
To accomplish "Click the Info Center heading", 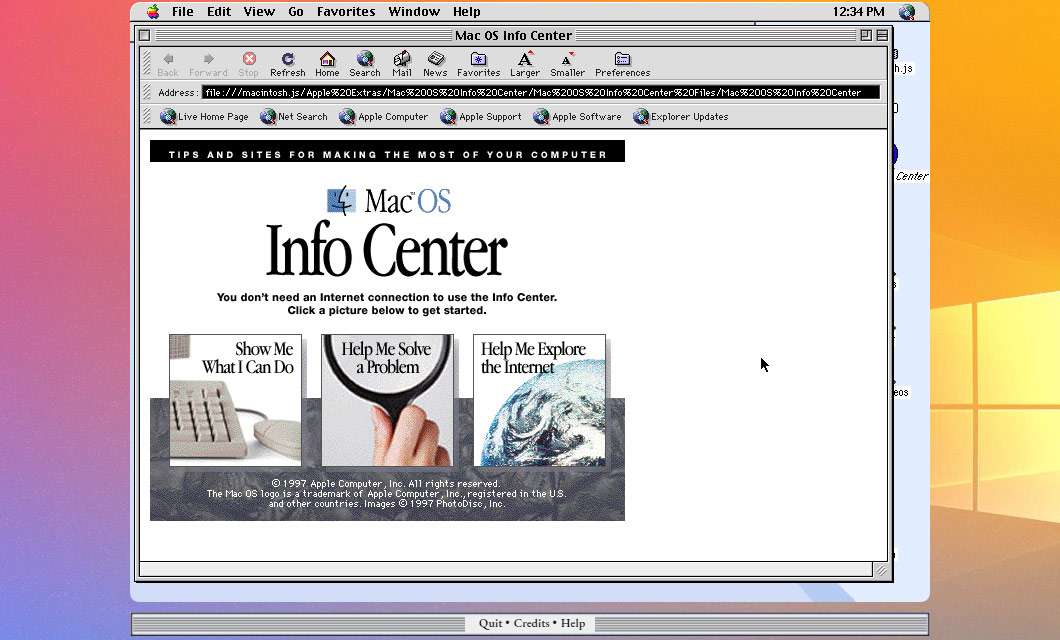I will pos(387,251).
